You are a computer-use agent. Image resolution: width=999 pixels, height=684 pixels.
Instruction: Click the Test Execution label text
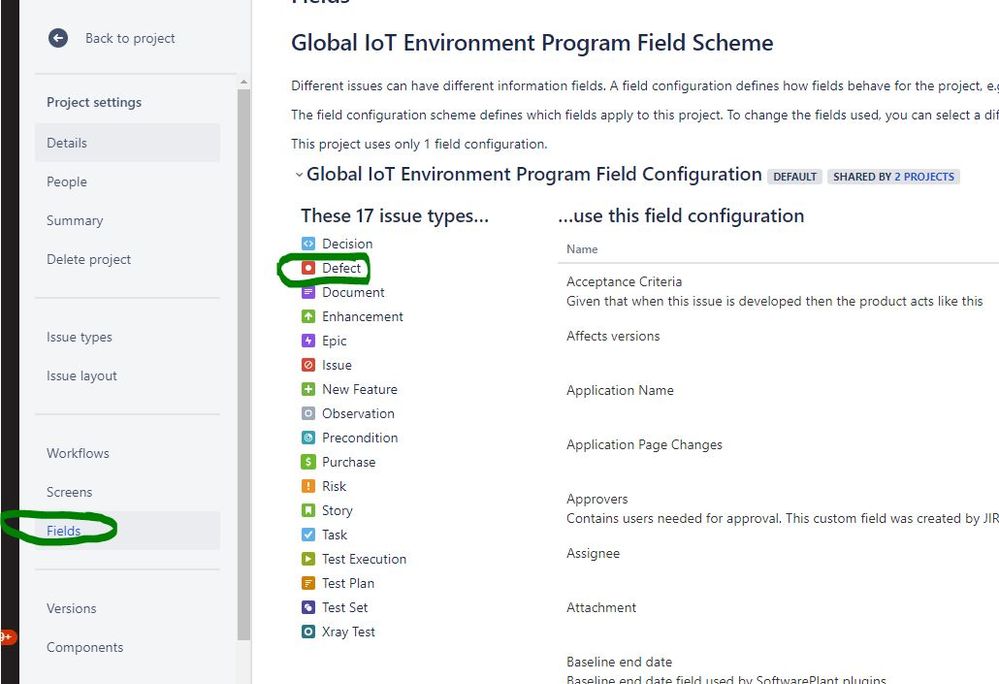[364, 559]
